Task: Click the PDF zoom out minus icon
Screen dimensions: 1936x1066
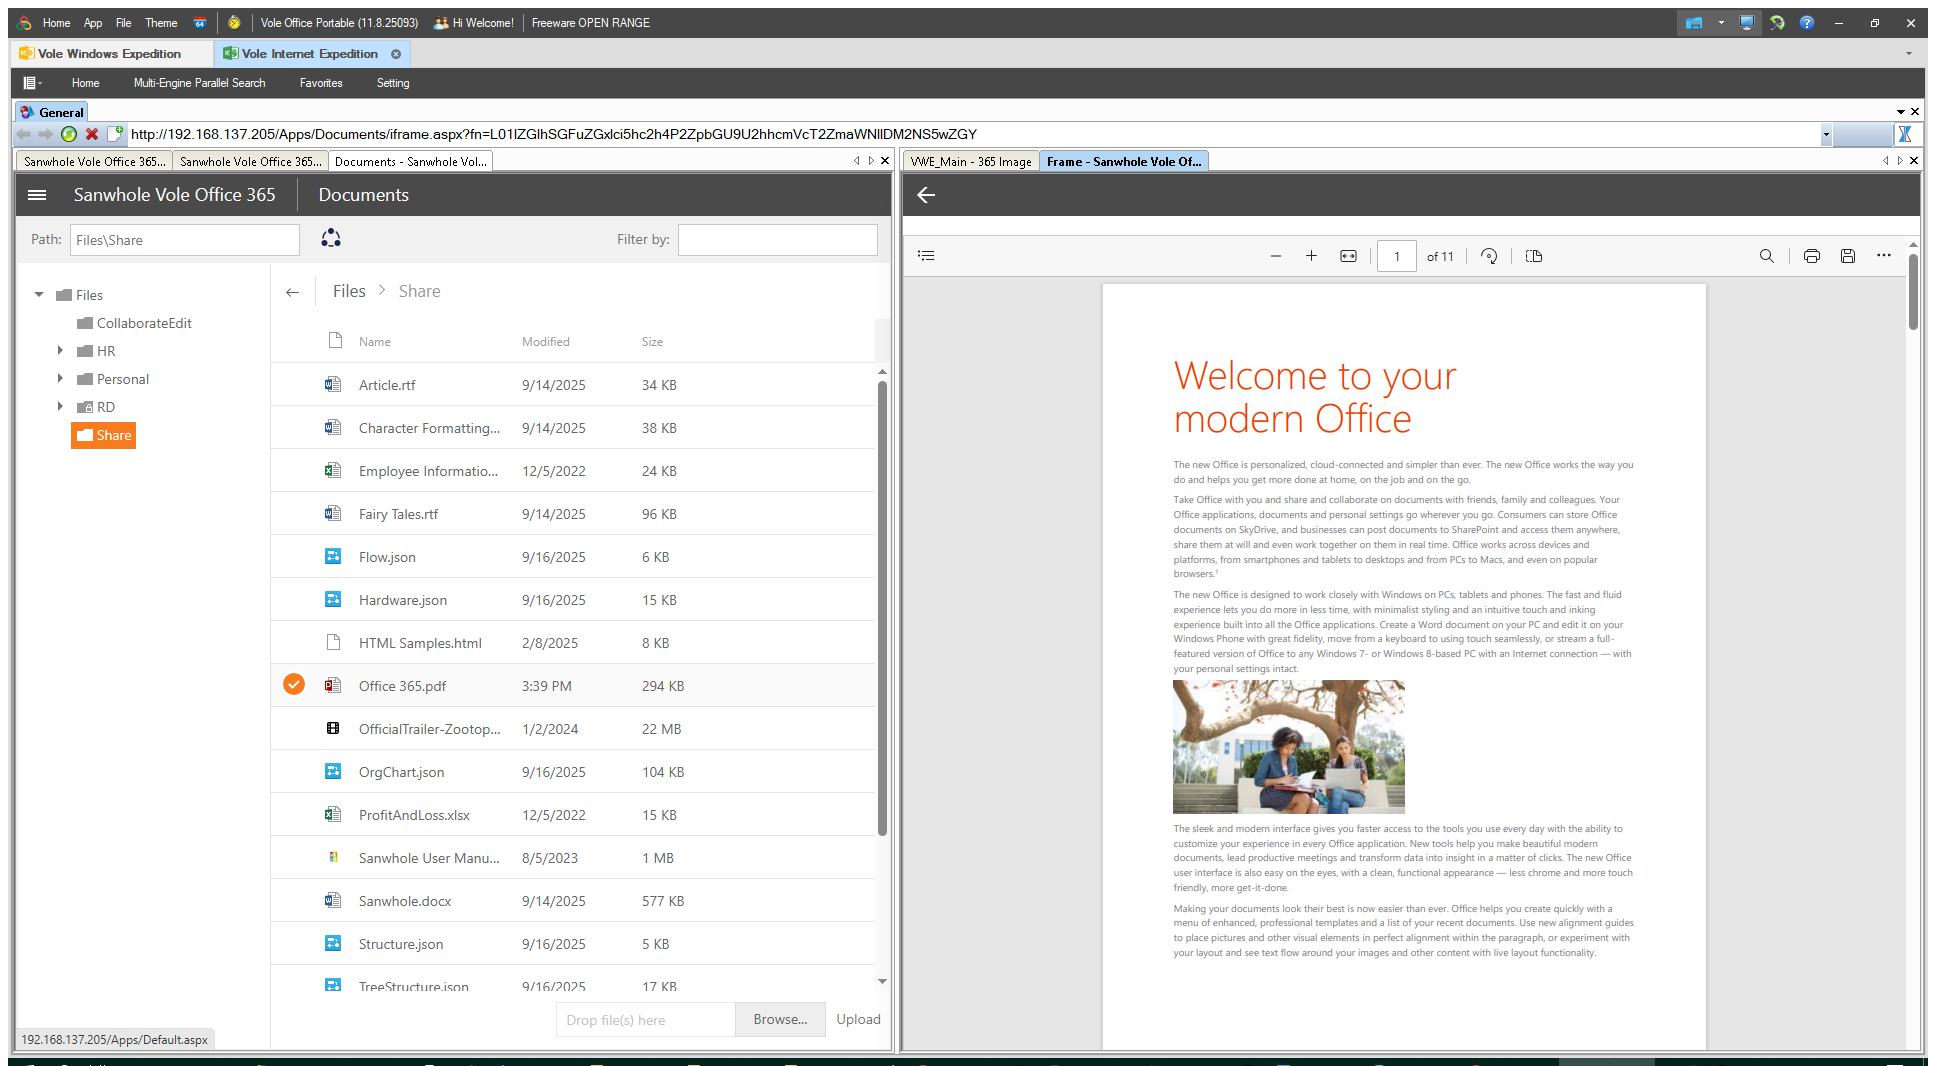Action: [1276, 256]
